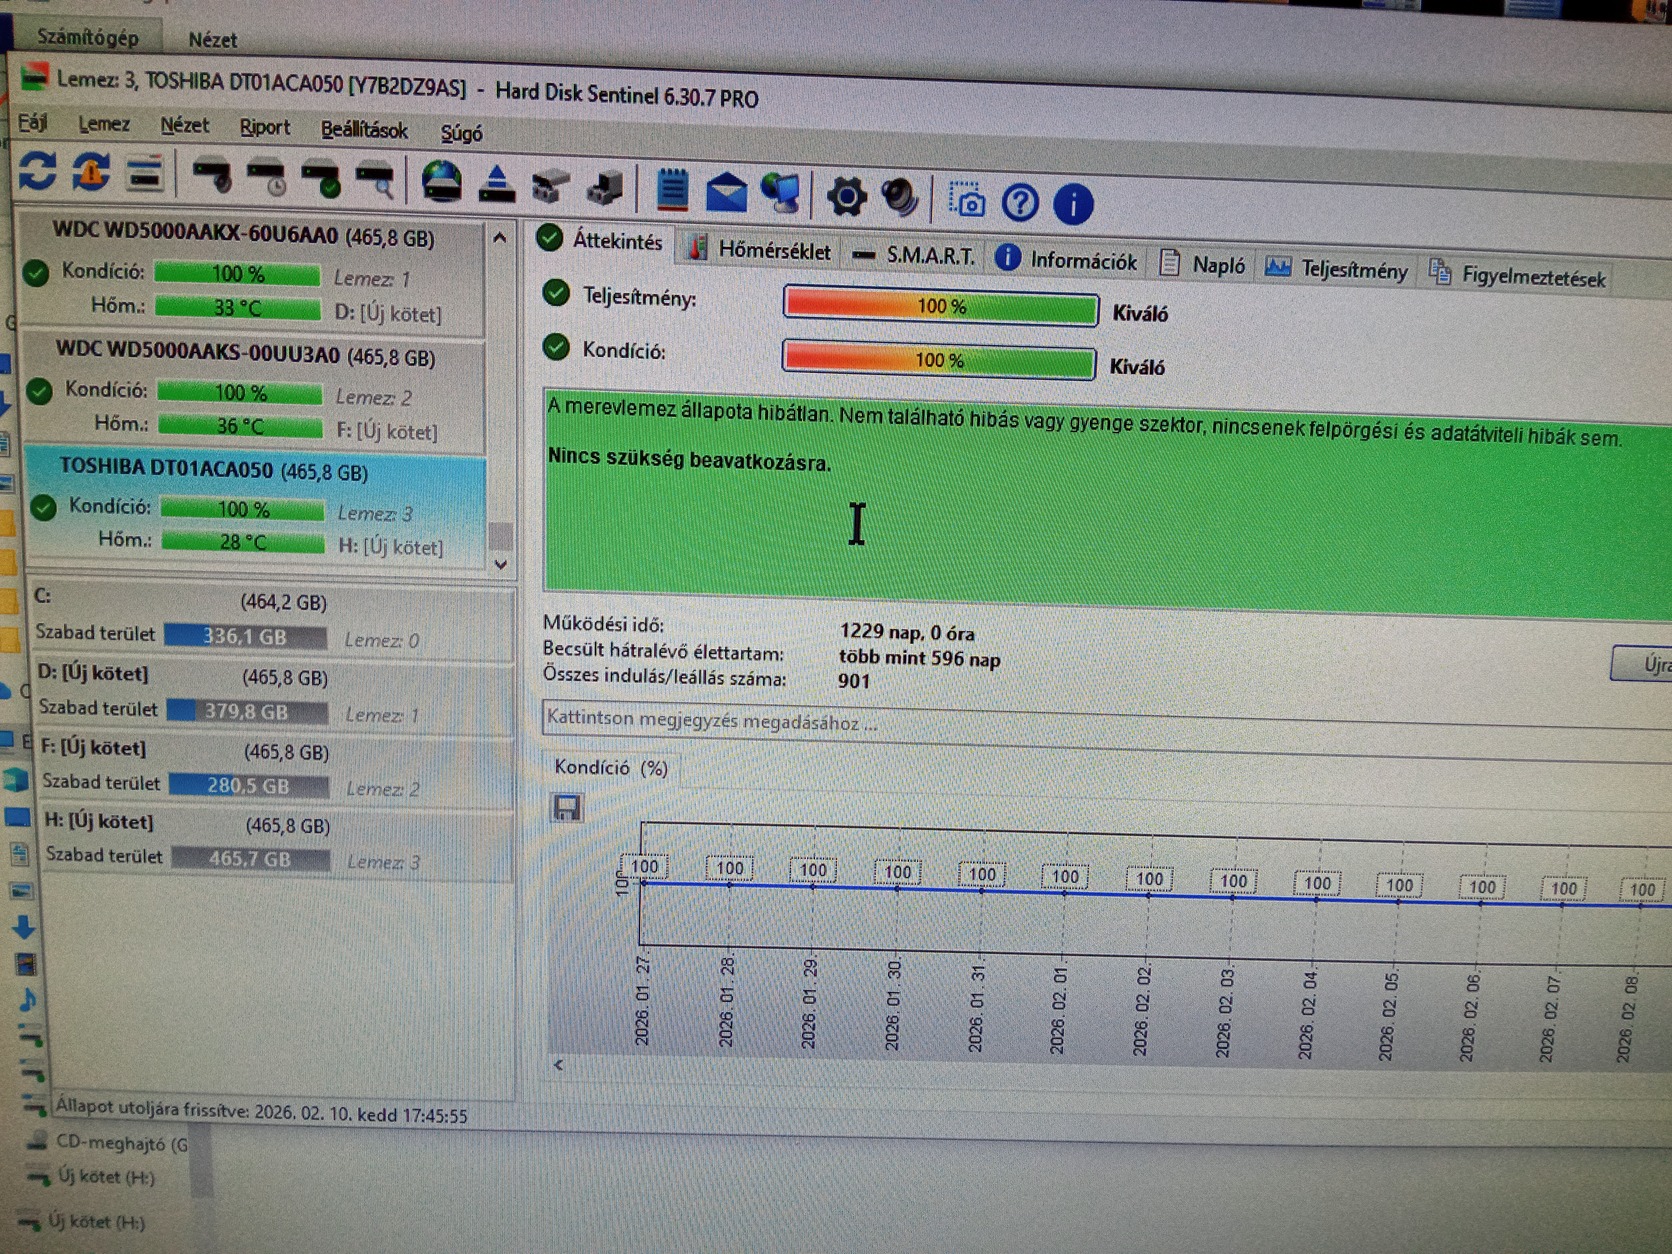1672x1254 pixels.
Task: Open help with the question mark icon
Action: tap(1020, 202)
